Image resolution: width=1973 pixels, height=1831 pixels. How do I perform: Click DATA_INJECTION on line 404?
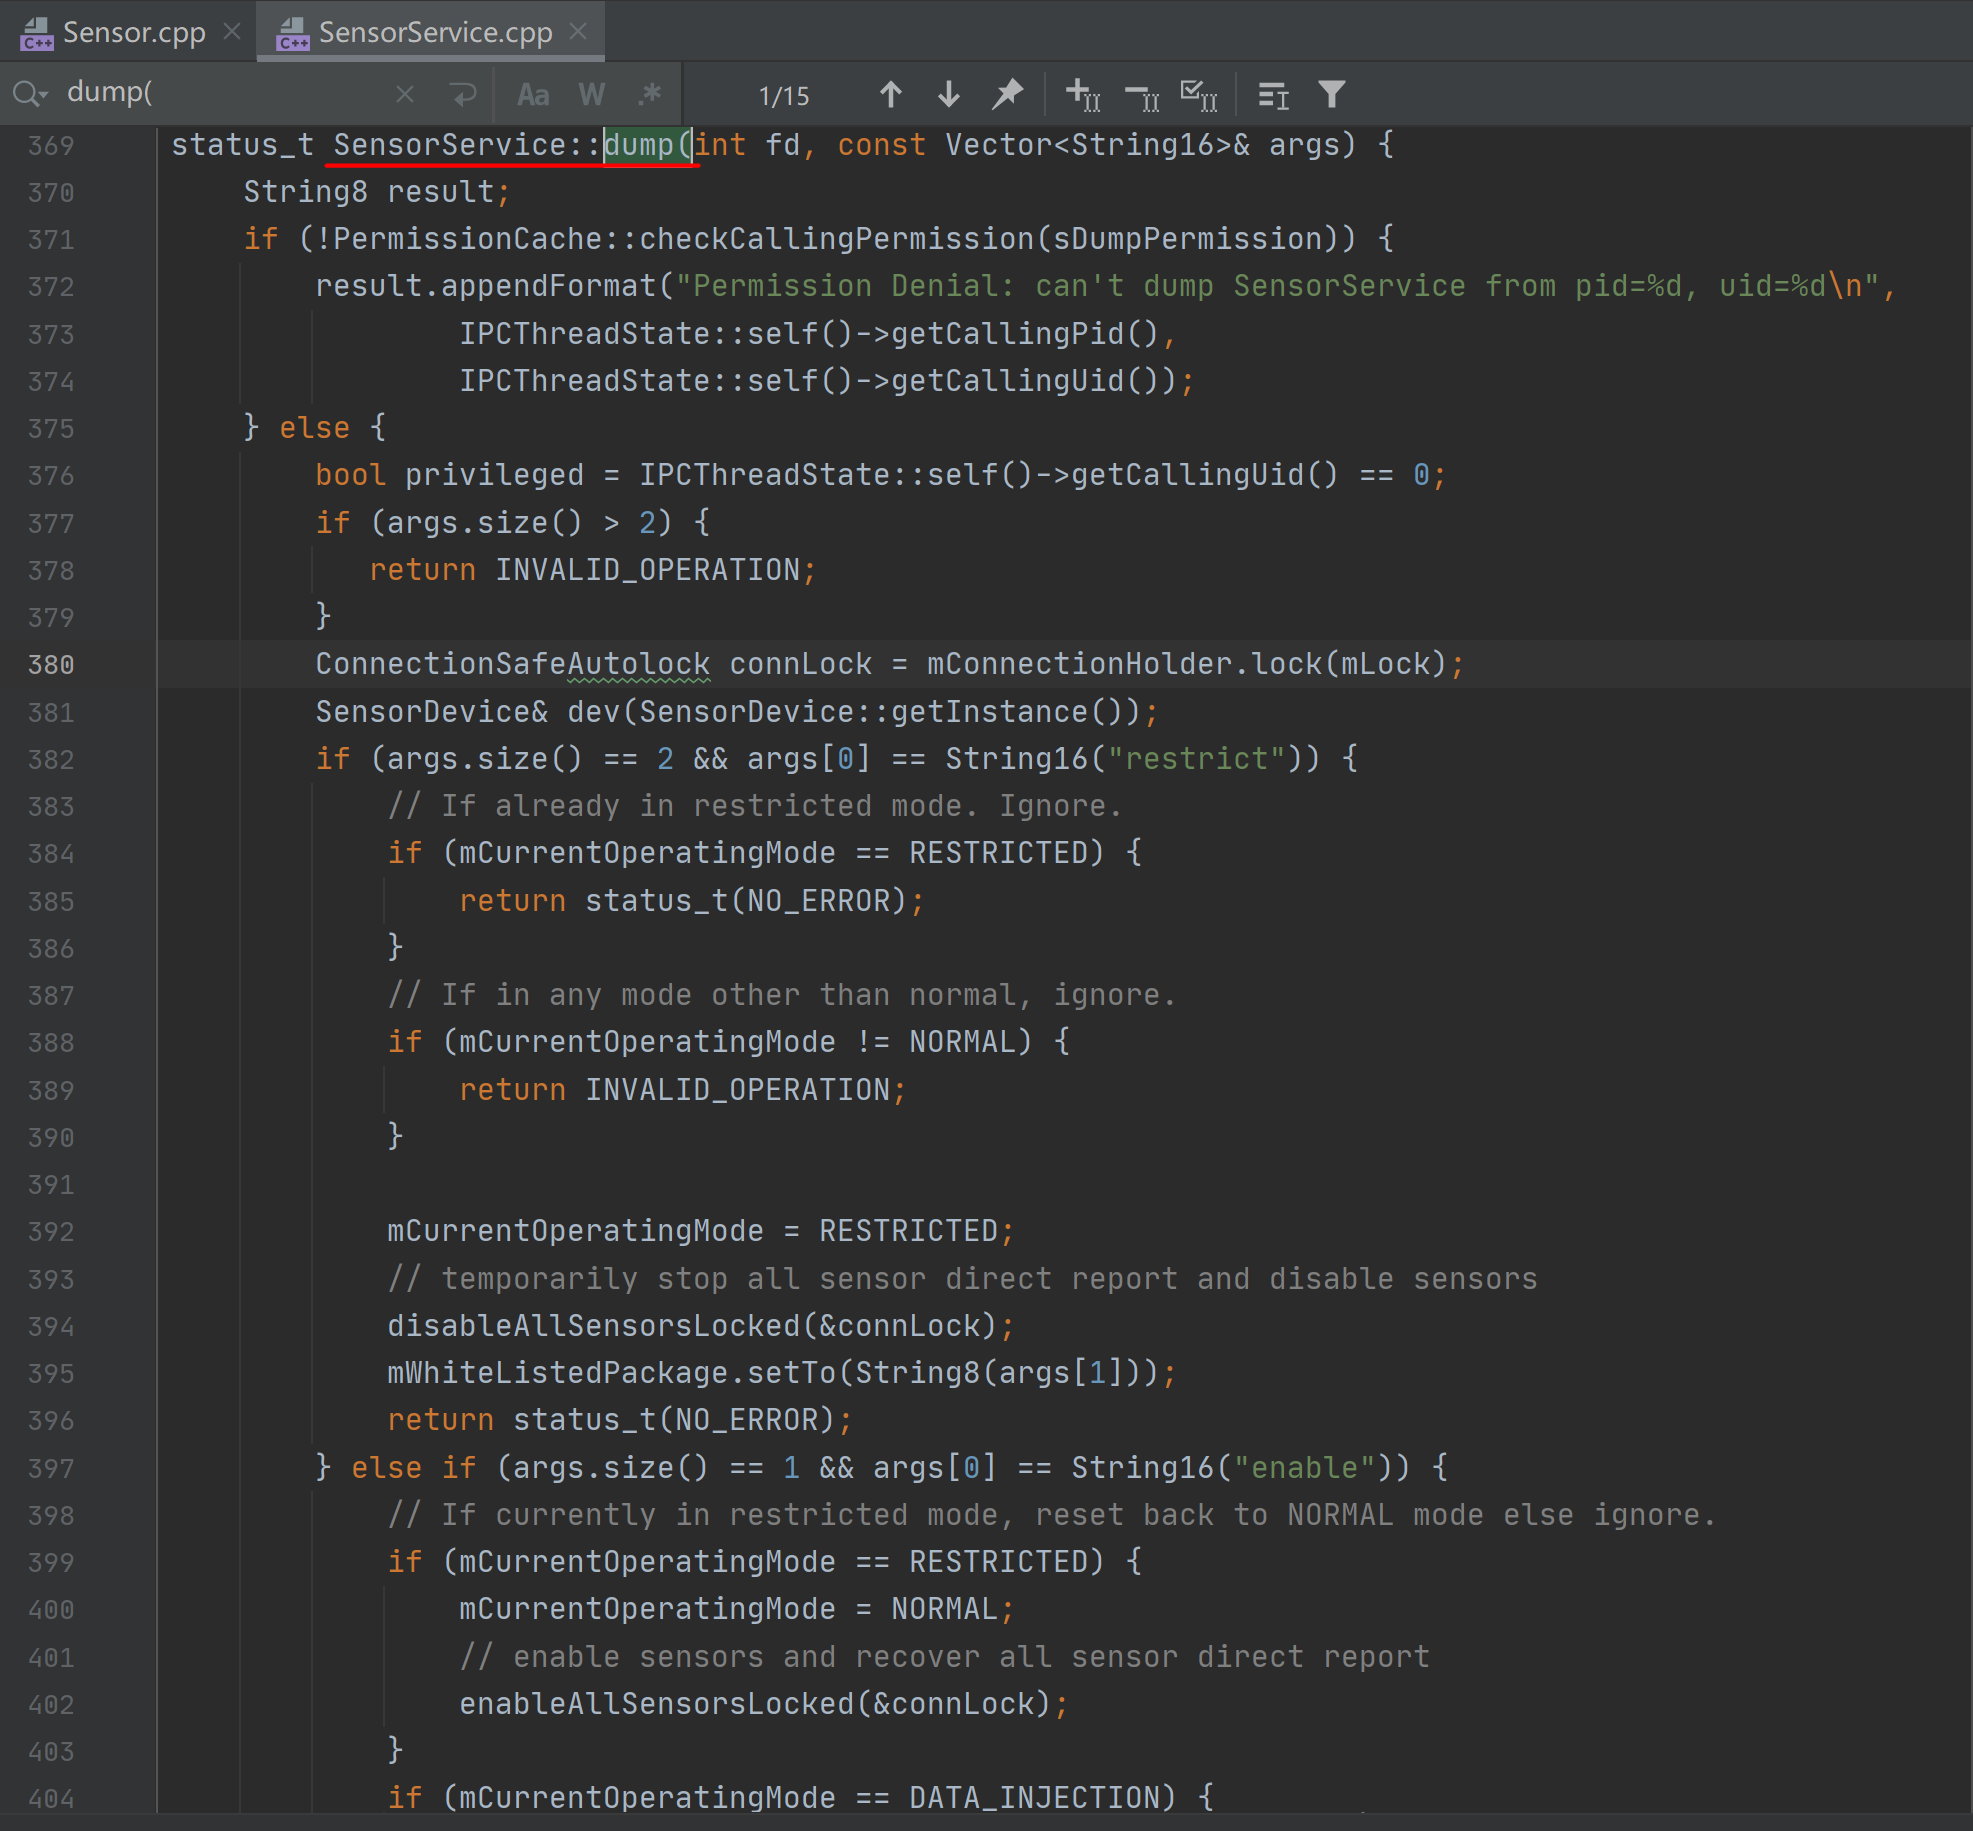point(1035,1798)
